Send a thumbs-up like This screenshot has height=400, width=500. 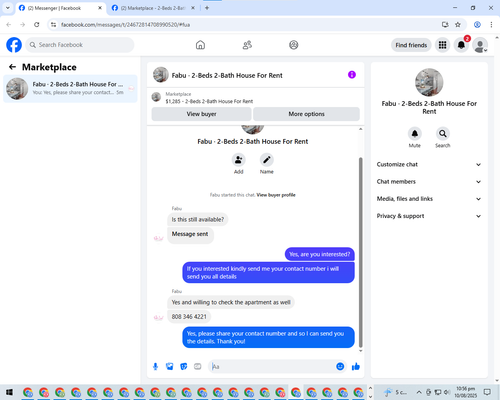pos(356,367)
